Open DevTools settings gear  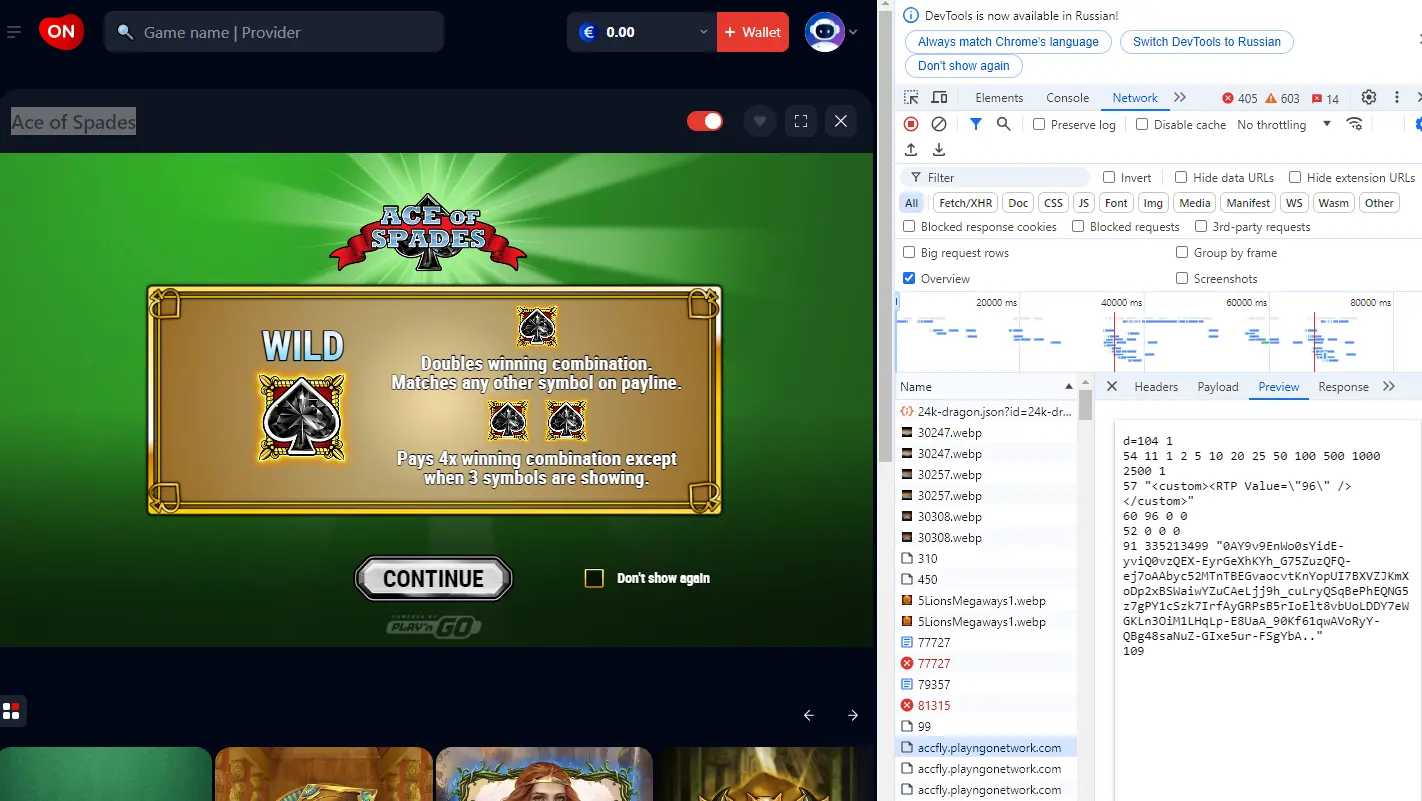1369,98
